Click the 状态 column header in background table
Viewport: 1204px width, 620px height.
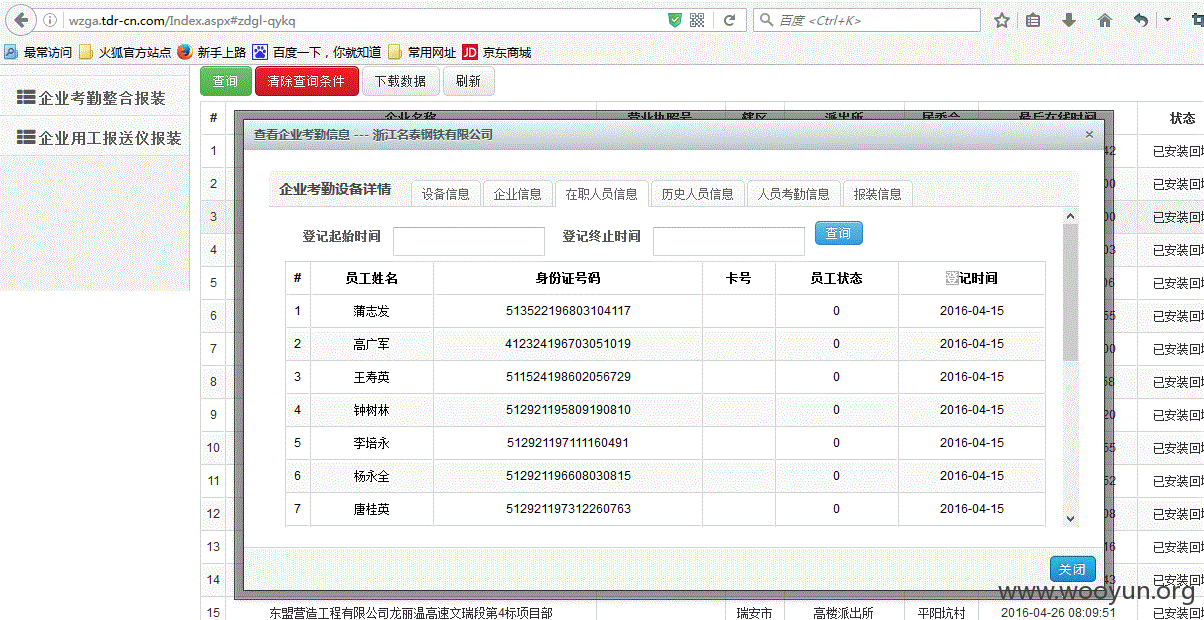(x=1183, y=118)
